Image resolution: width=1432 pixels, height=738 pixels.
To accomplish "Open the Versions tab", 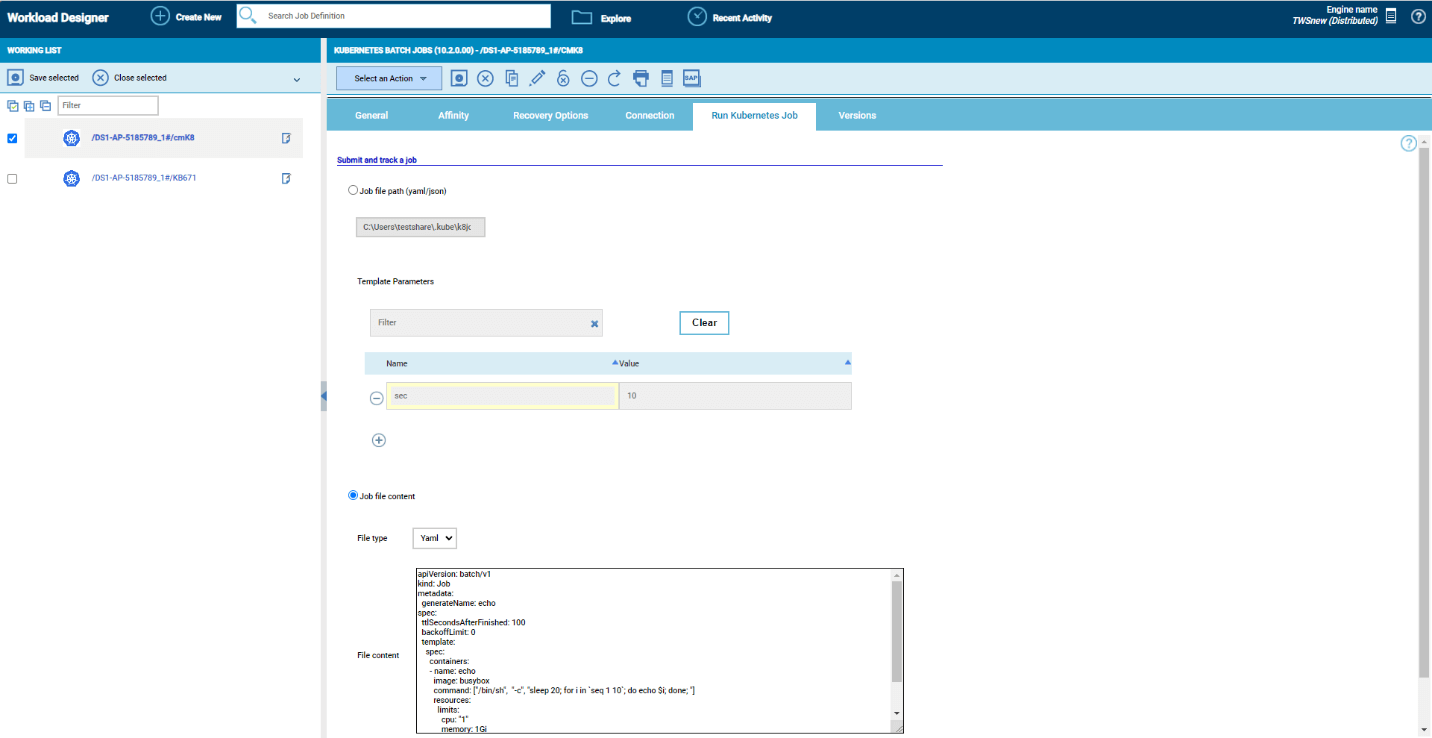I will [857, 115].
